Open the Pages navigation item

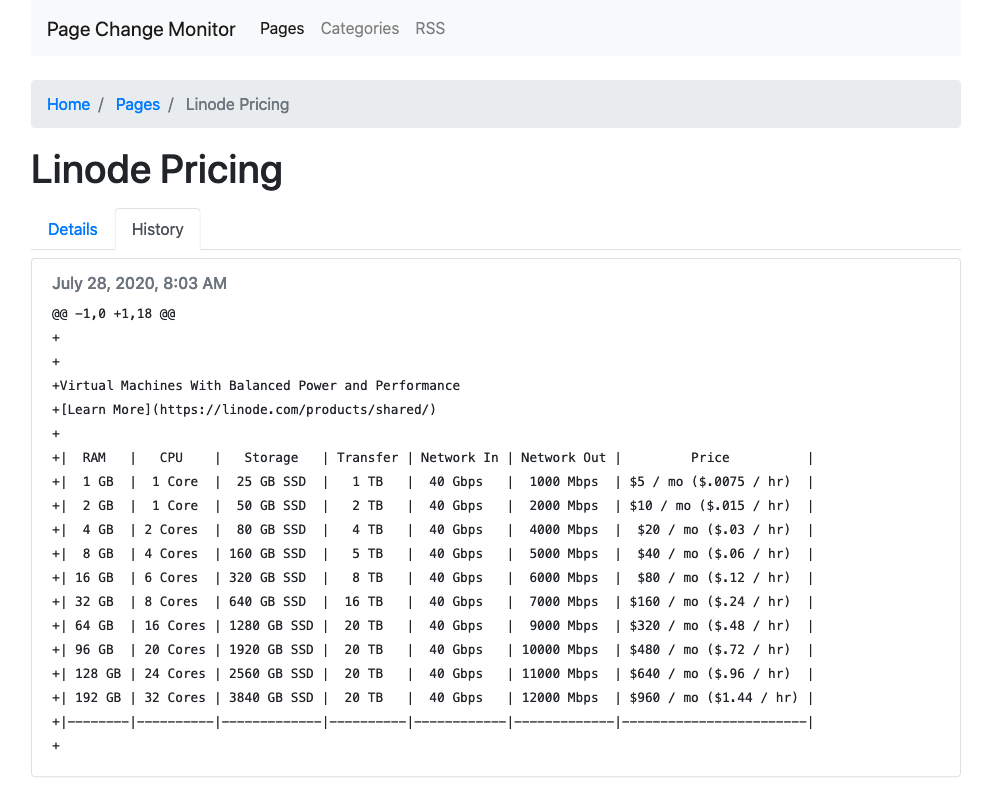(x=282, y=28)
